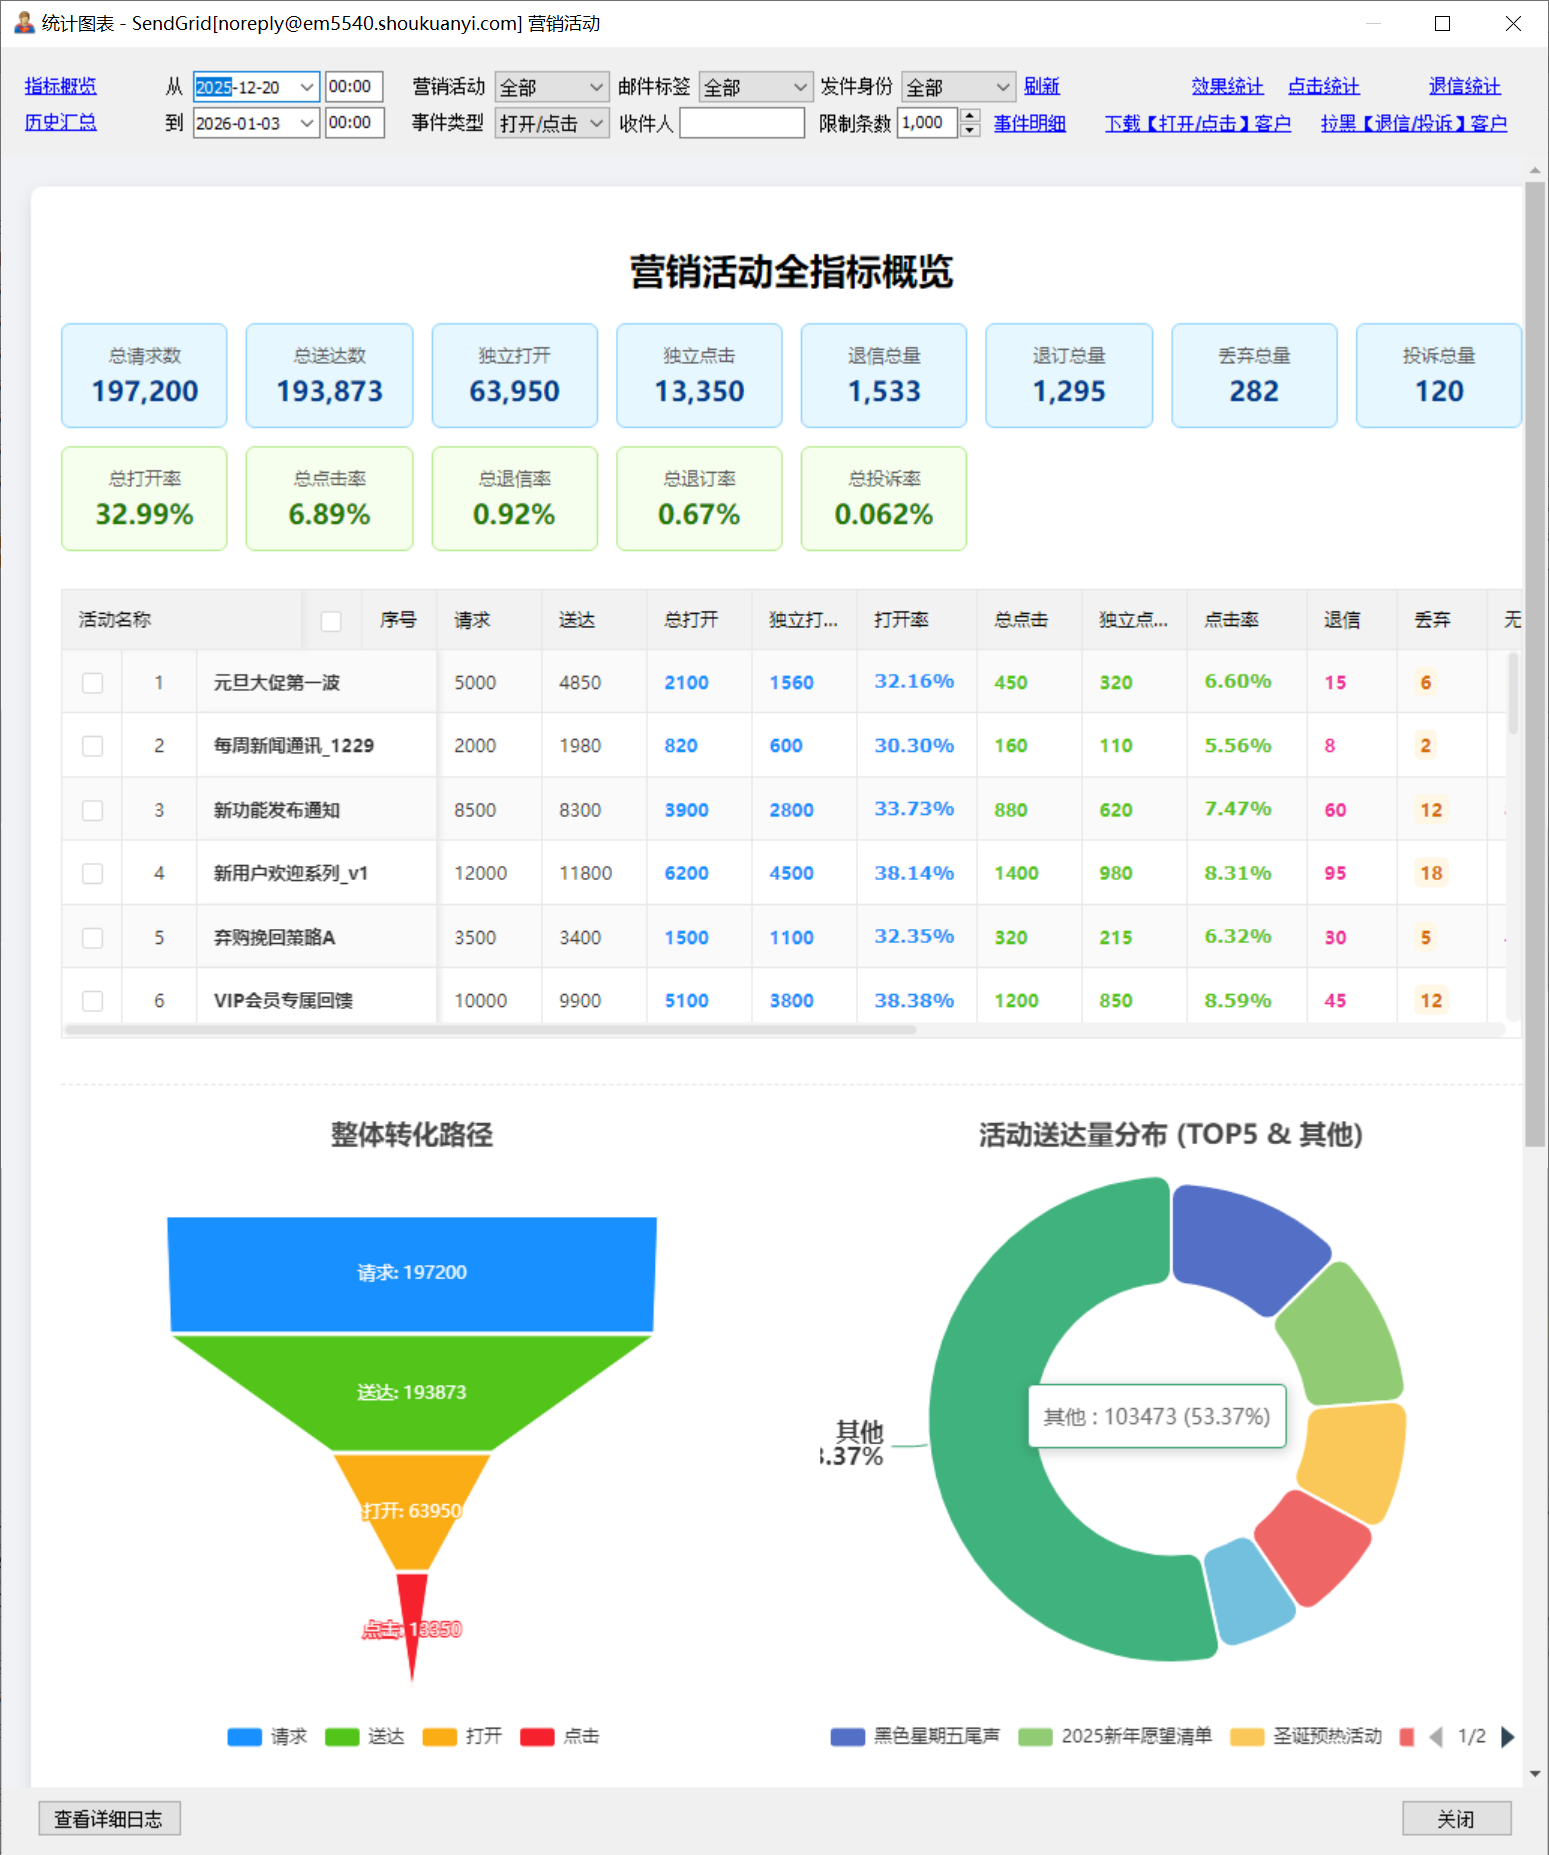Select checkbox for 新用户欢迎系列_v1
Screen dimensions: 1549x1855
tap(92, 874)
